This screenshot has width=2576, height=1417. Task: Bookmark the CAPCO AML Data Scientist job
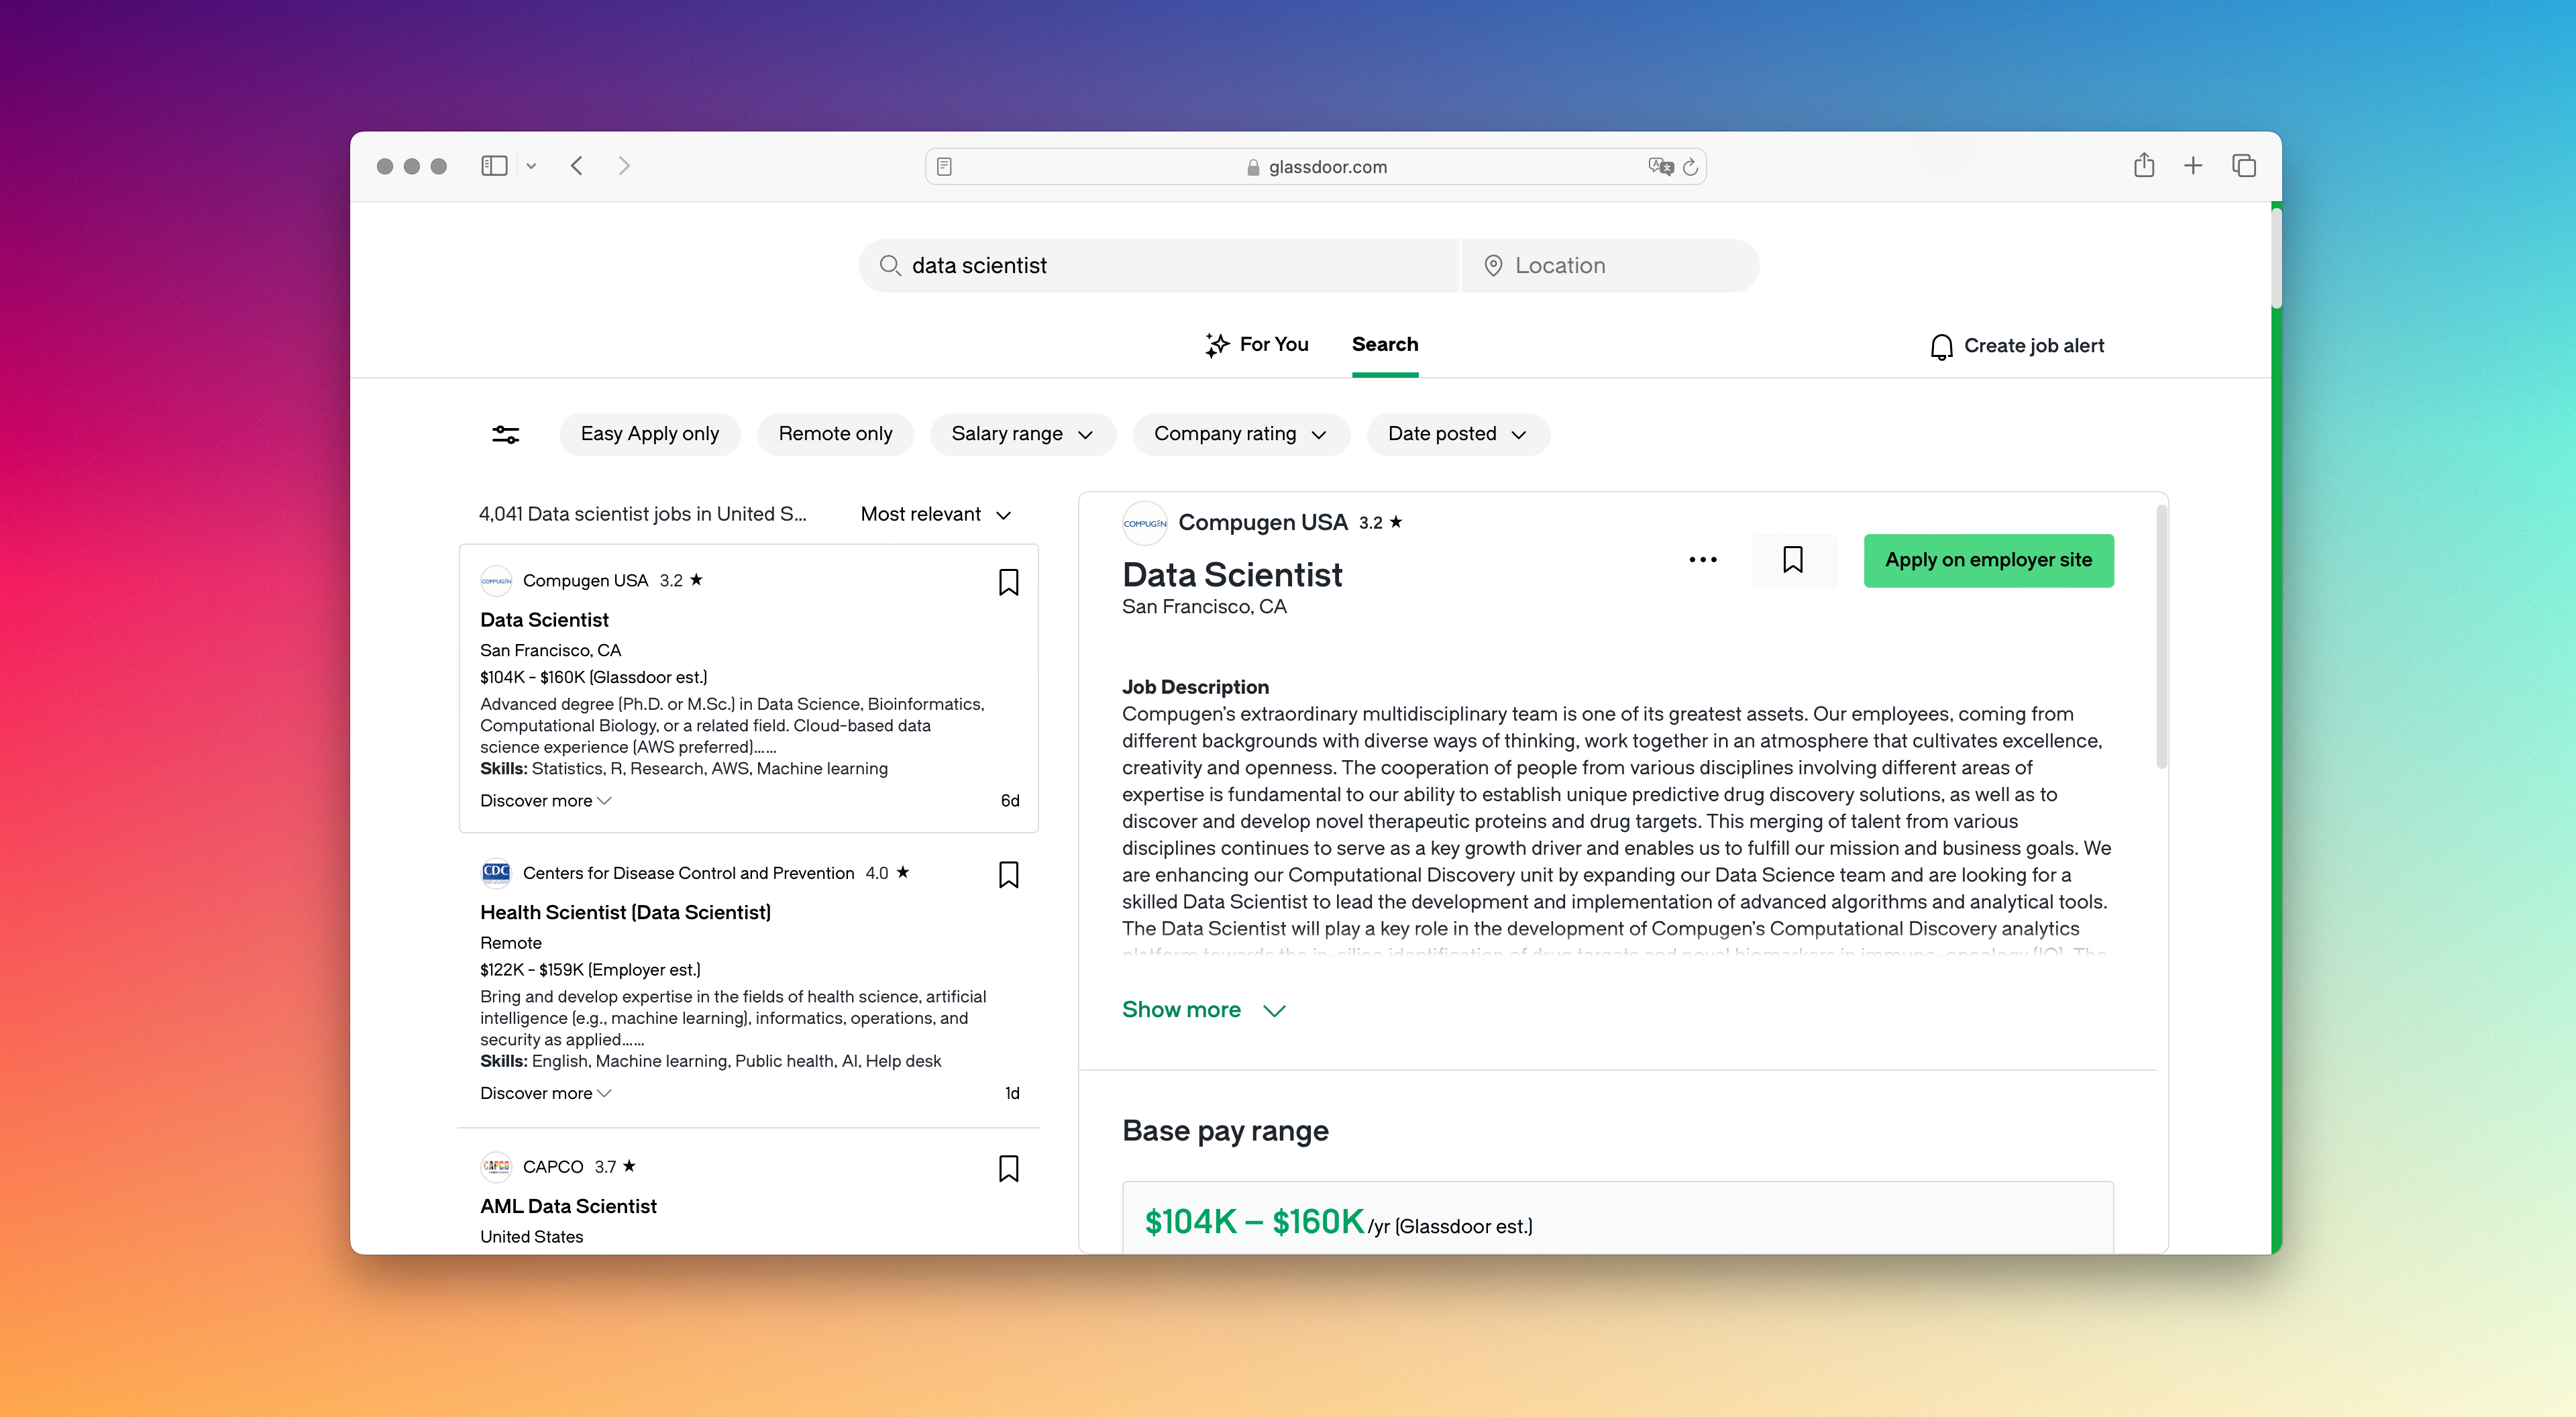pos(1009,1168)
